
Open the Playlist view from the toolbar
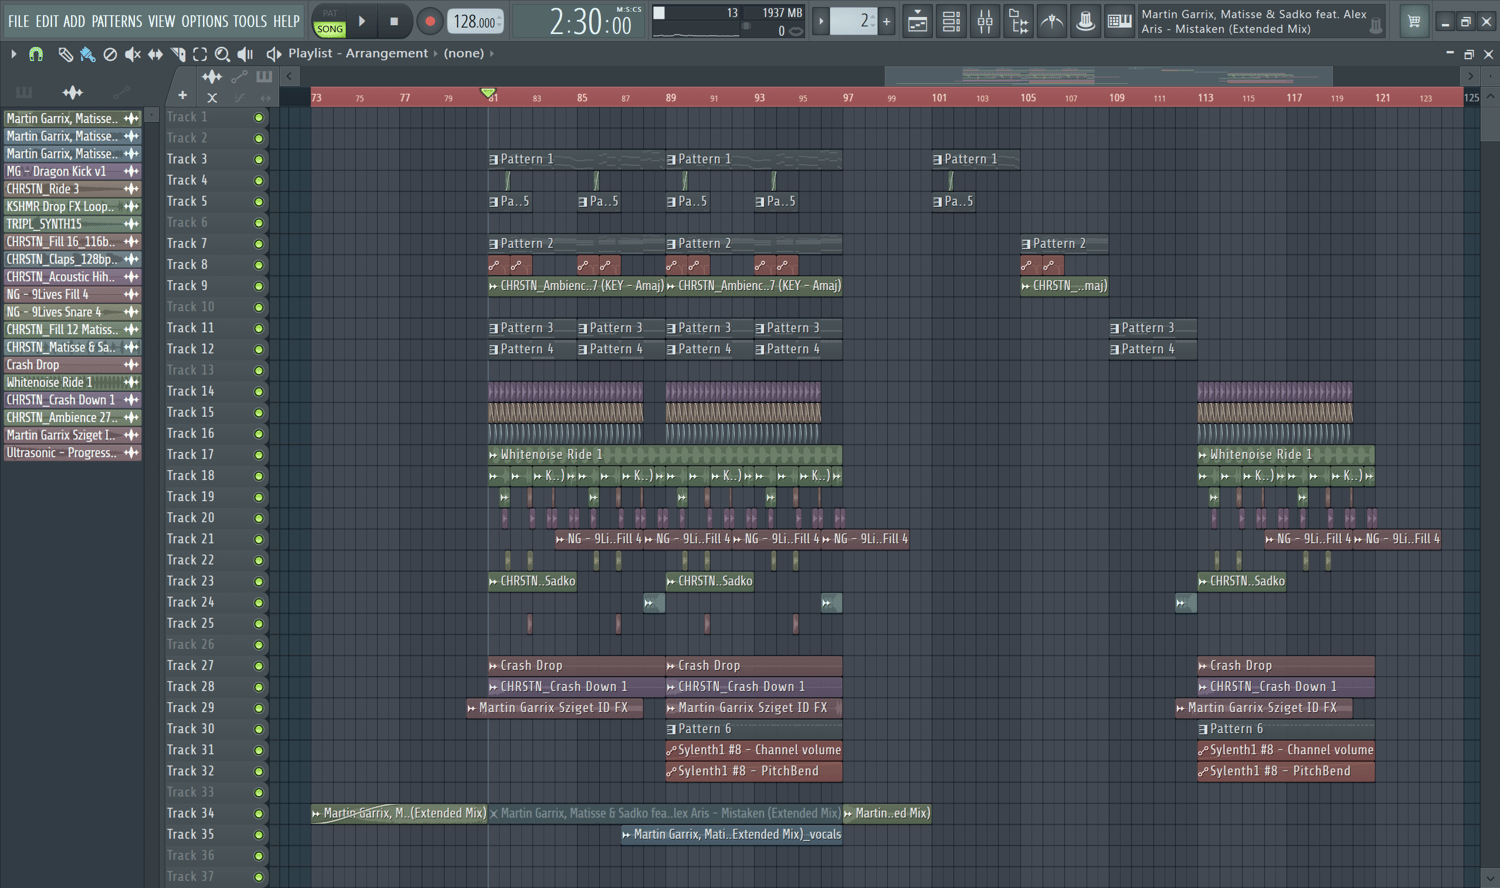point(917,21)
